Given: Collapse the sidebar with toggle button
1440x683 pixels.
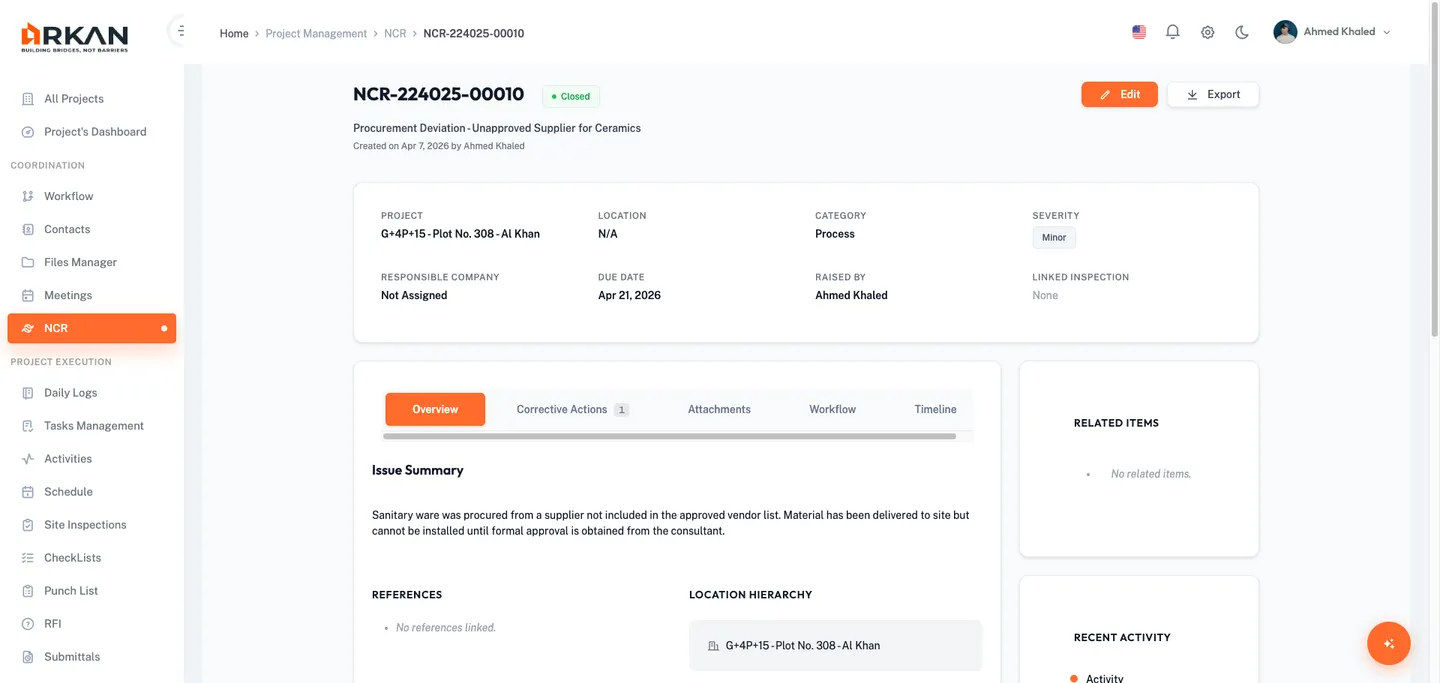Looking at the screenshot, I should (180, 31).
